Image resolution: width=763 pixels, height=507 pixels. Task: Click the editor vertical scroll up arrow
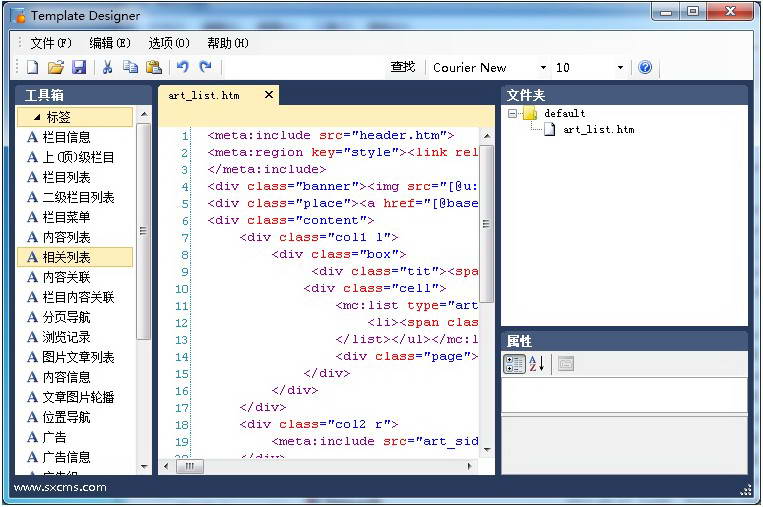487,136
